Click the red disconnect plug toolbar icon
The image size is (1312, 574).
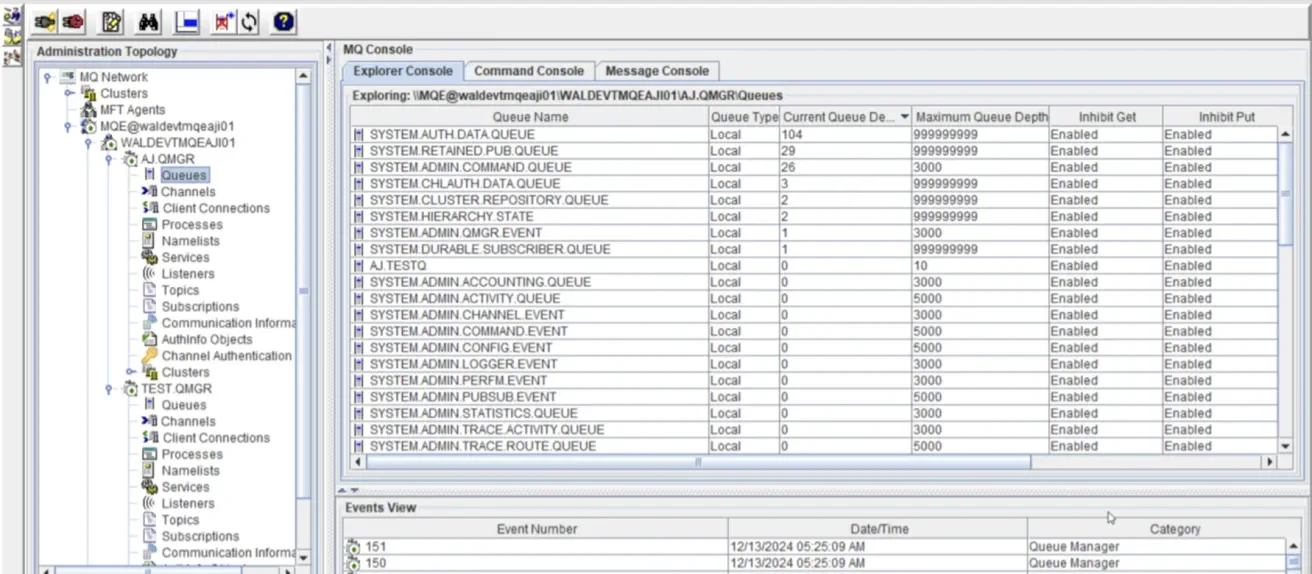[x=73, y=21]
